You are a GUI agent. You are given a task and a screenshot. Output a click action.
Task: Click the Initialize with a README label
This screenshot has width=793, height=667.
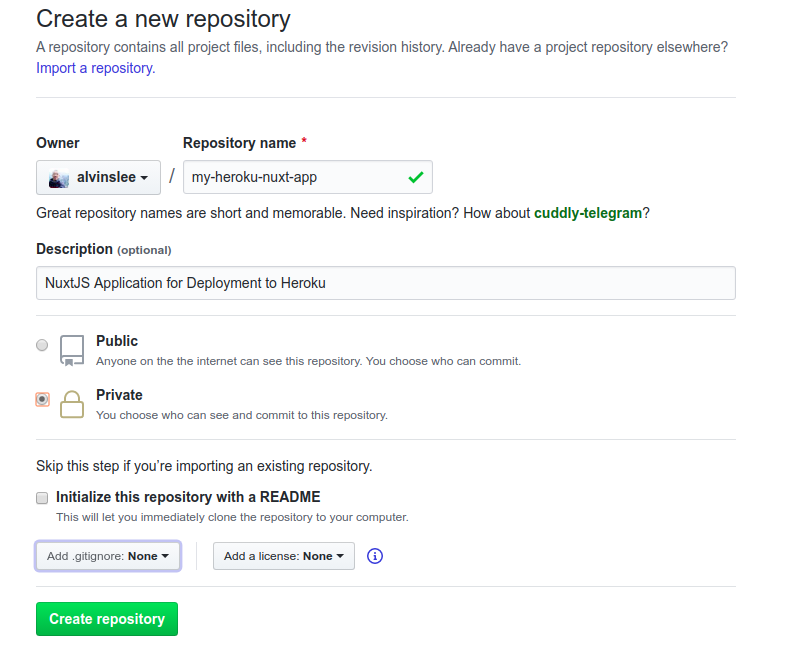(x=188, y=497)
